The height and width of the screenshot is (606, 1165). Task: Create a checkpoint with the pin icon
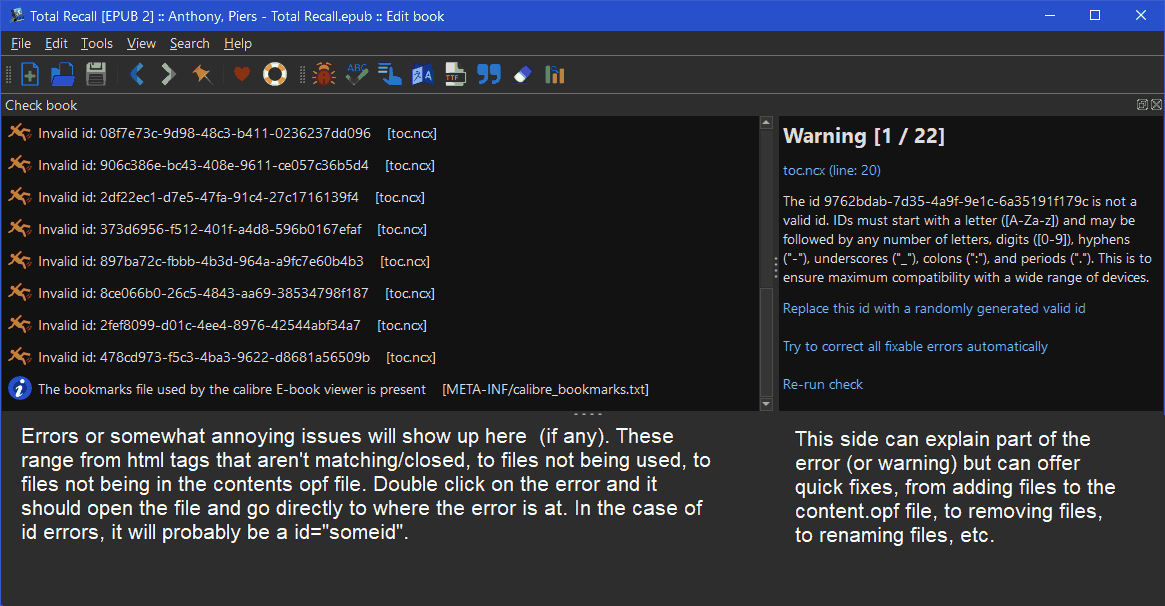pos(201,74)
